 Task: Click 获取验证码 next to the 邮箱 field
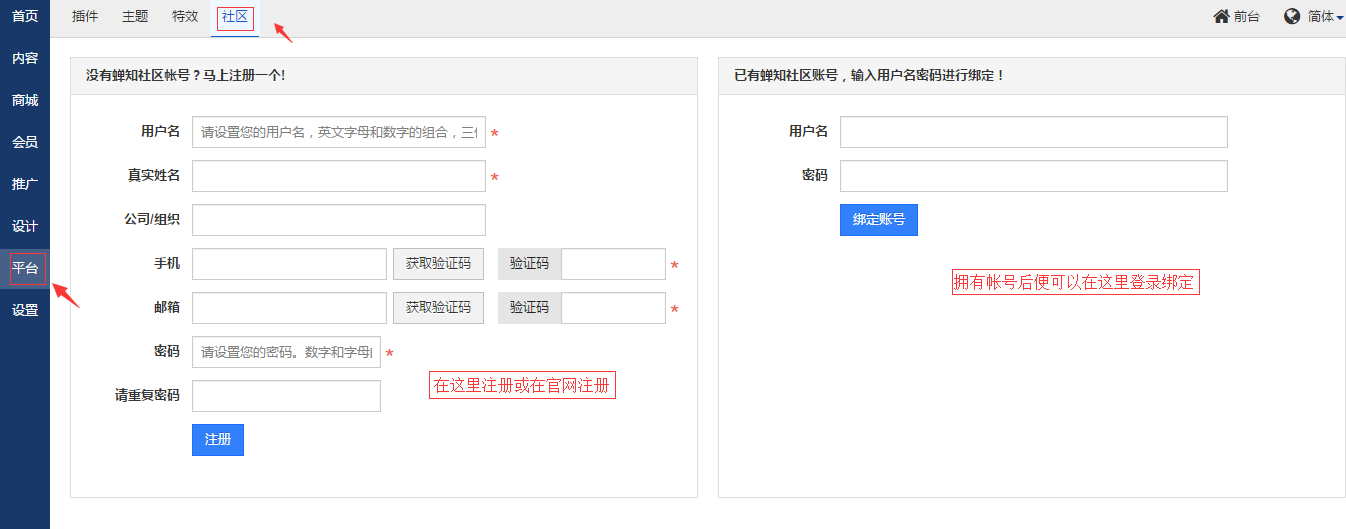tap(438, 308)
